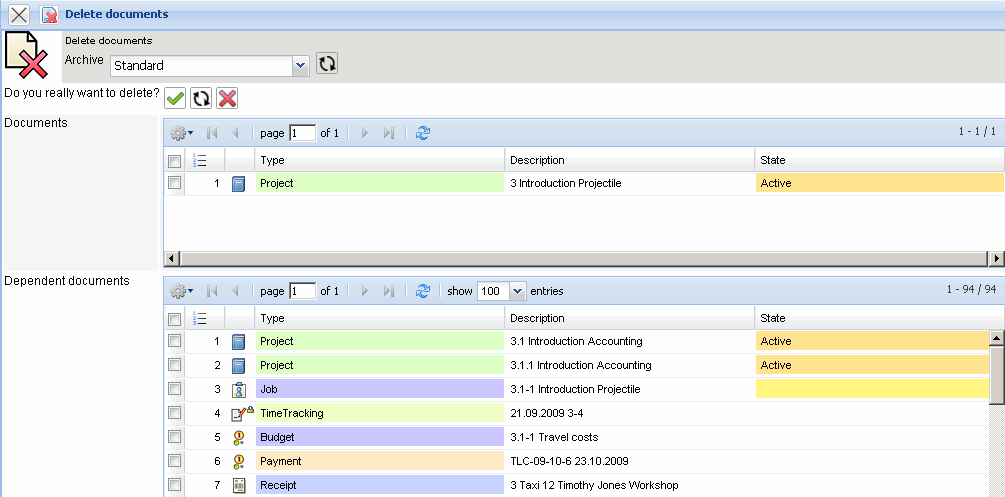Screen dimensions: 1005x497
Task: Click refresh icon next to Archive dropdown
Action: (327, 64)
